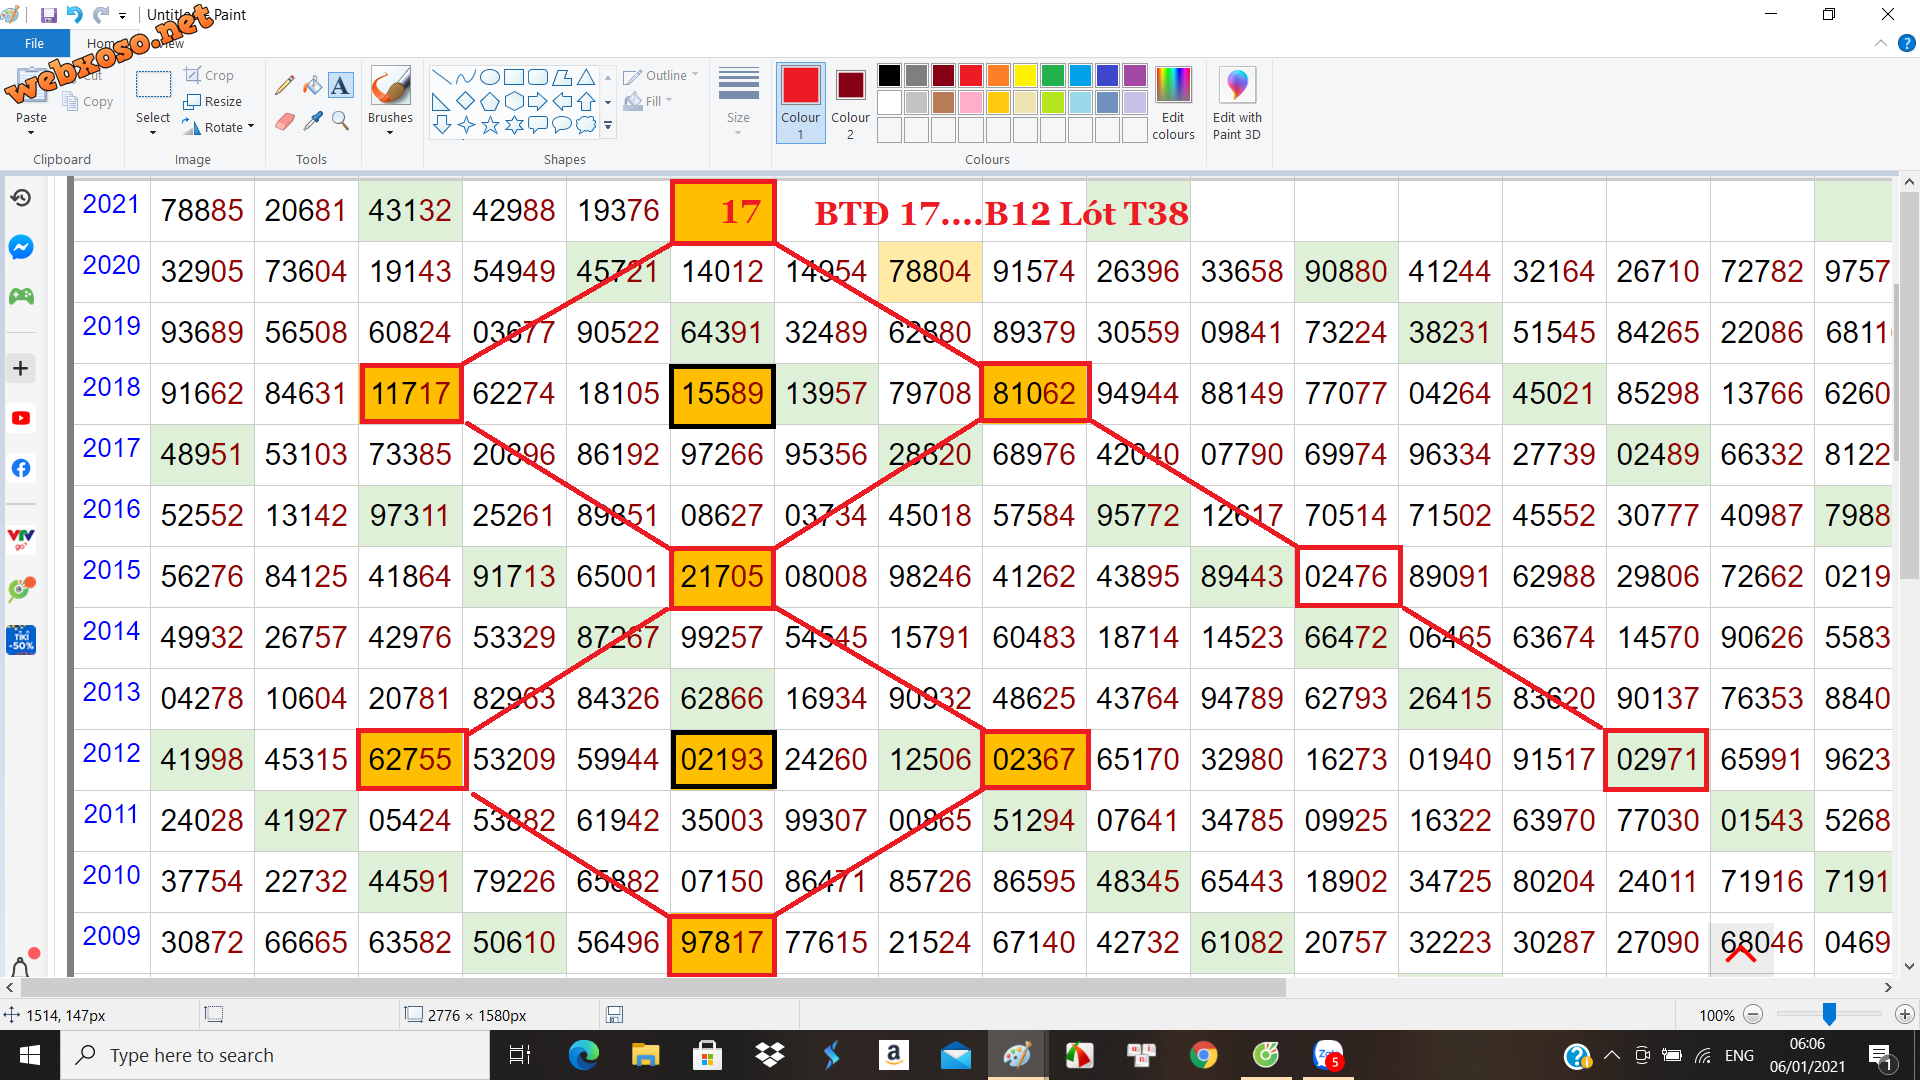Choose the Right arrow shape

538,101
